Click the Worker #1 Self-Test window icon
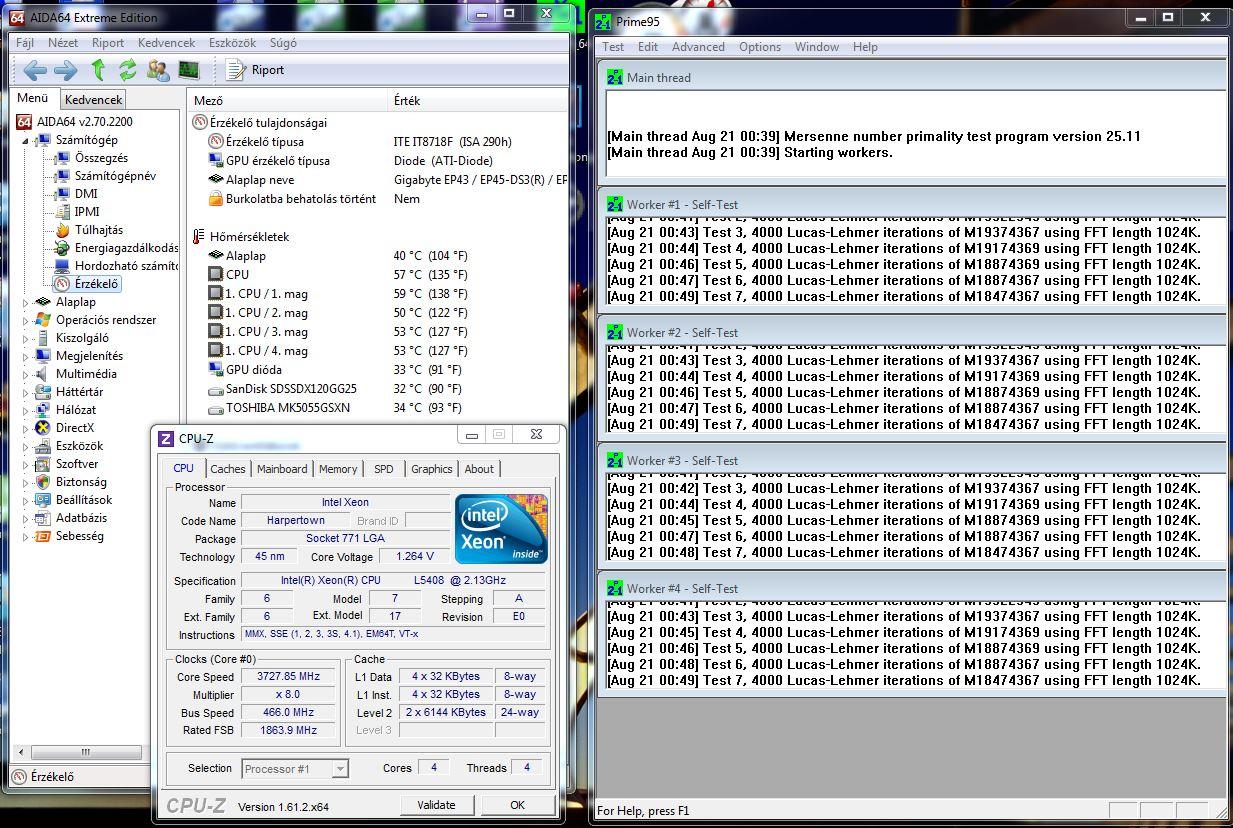 click(x=615, y=204)
